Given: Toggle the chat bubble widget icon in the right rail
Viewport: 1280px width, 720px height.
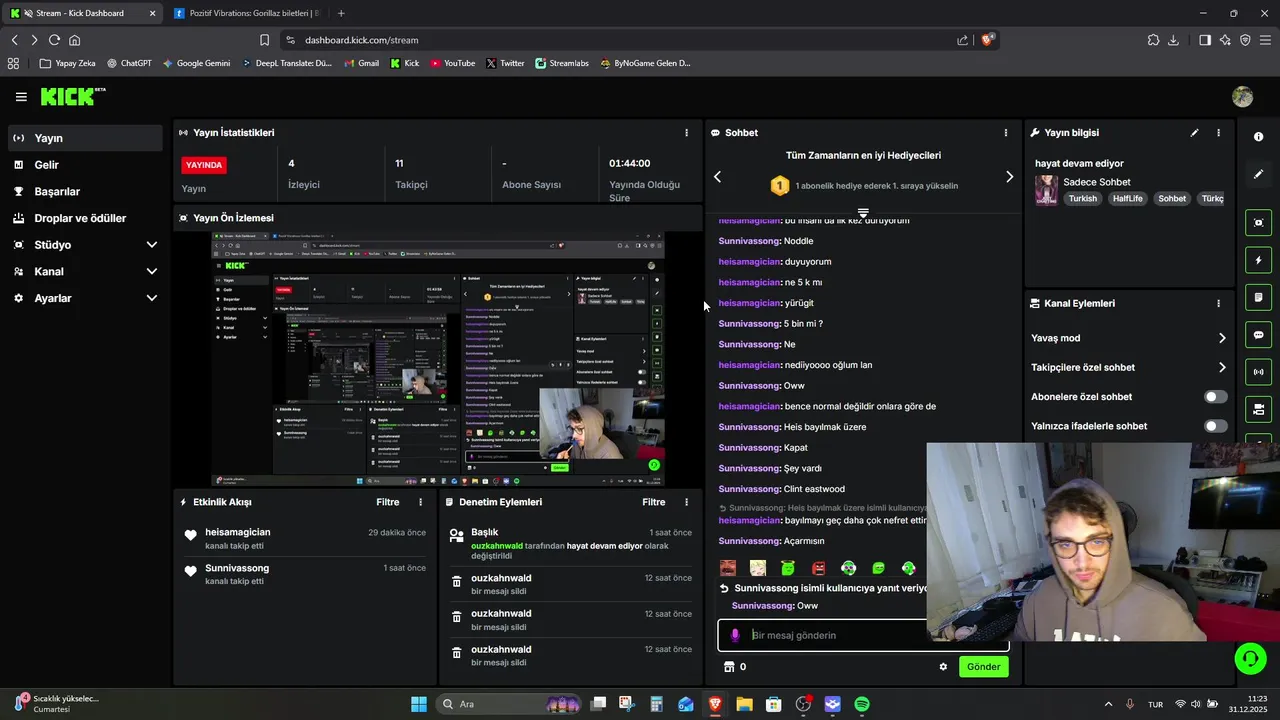Looking at the screenshot, I should click(1258, 335).
